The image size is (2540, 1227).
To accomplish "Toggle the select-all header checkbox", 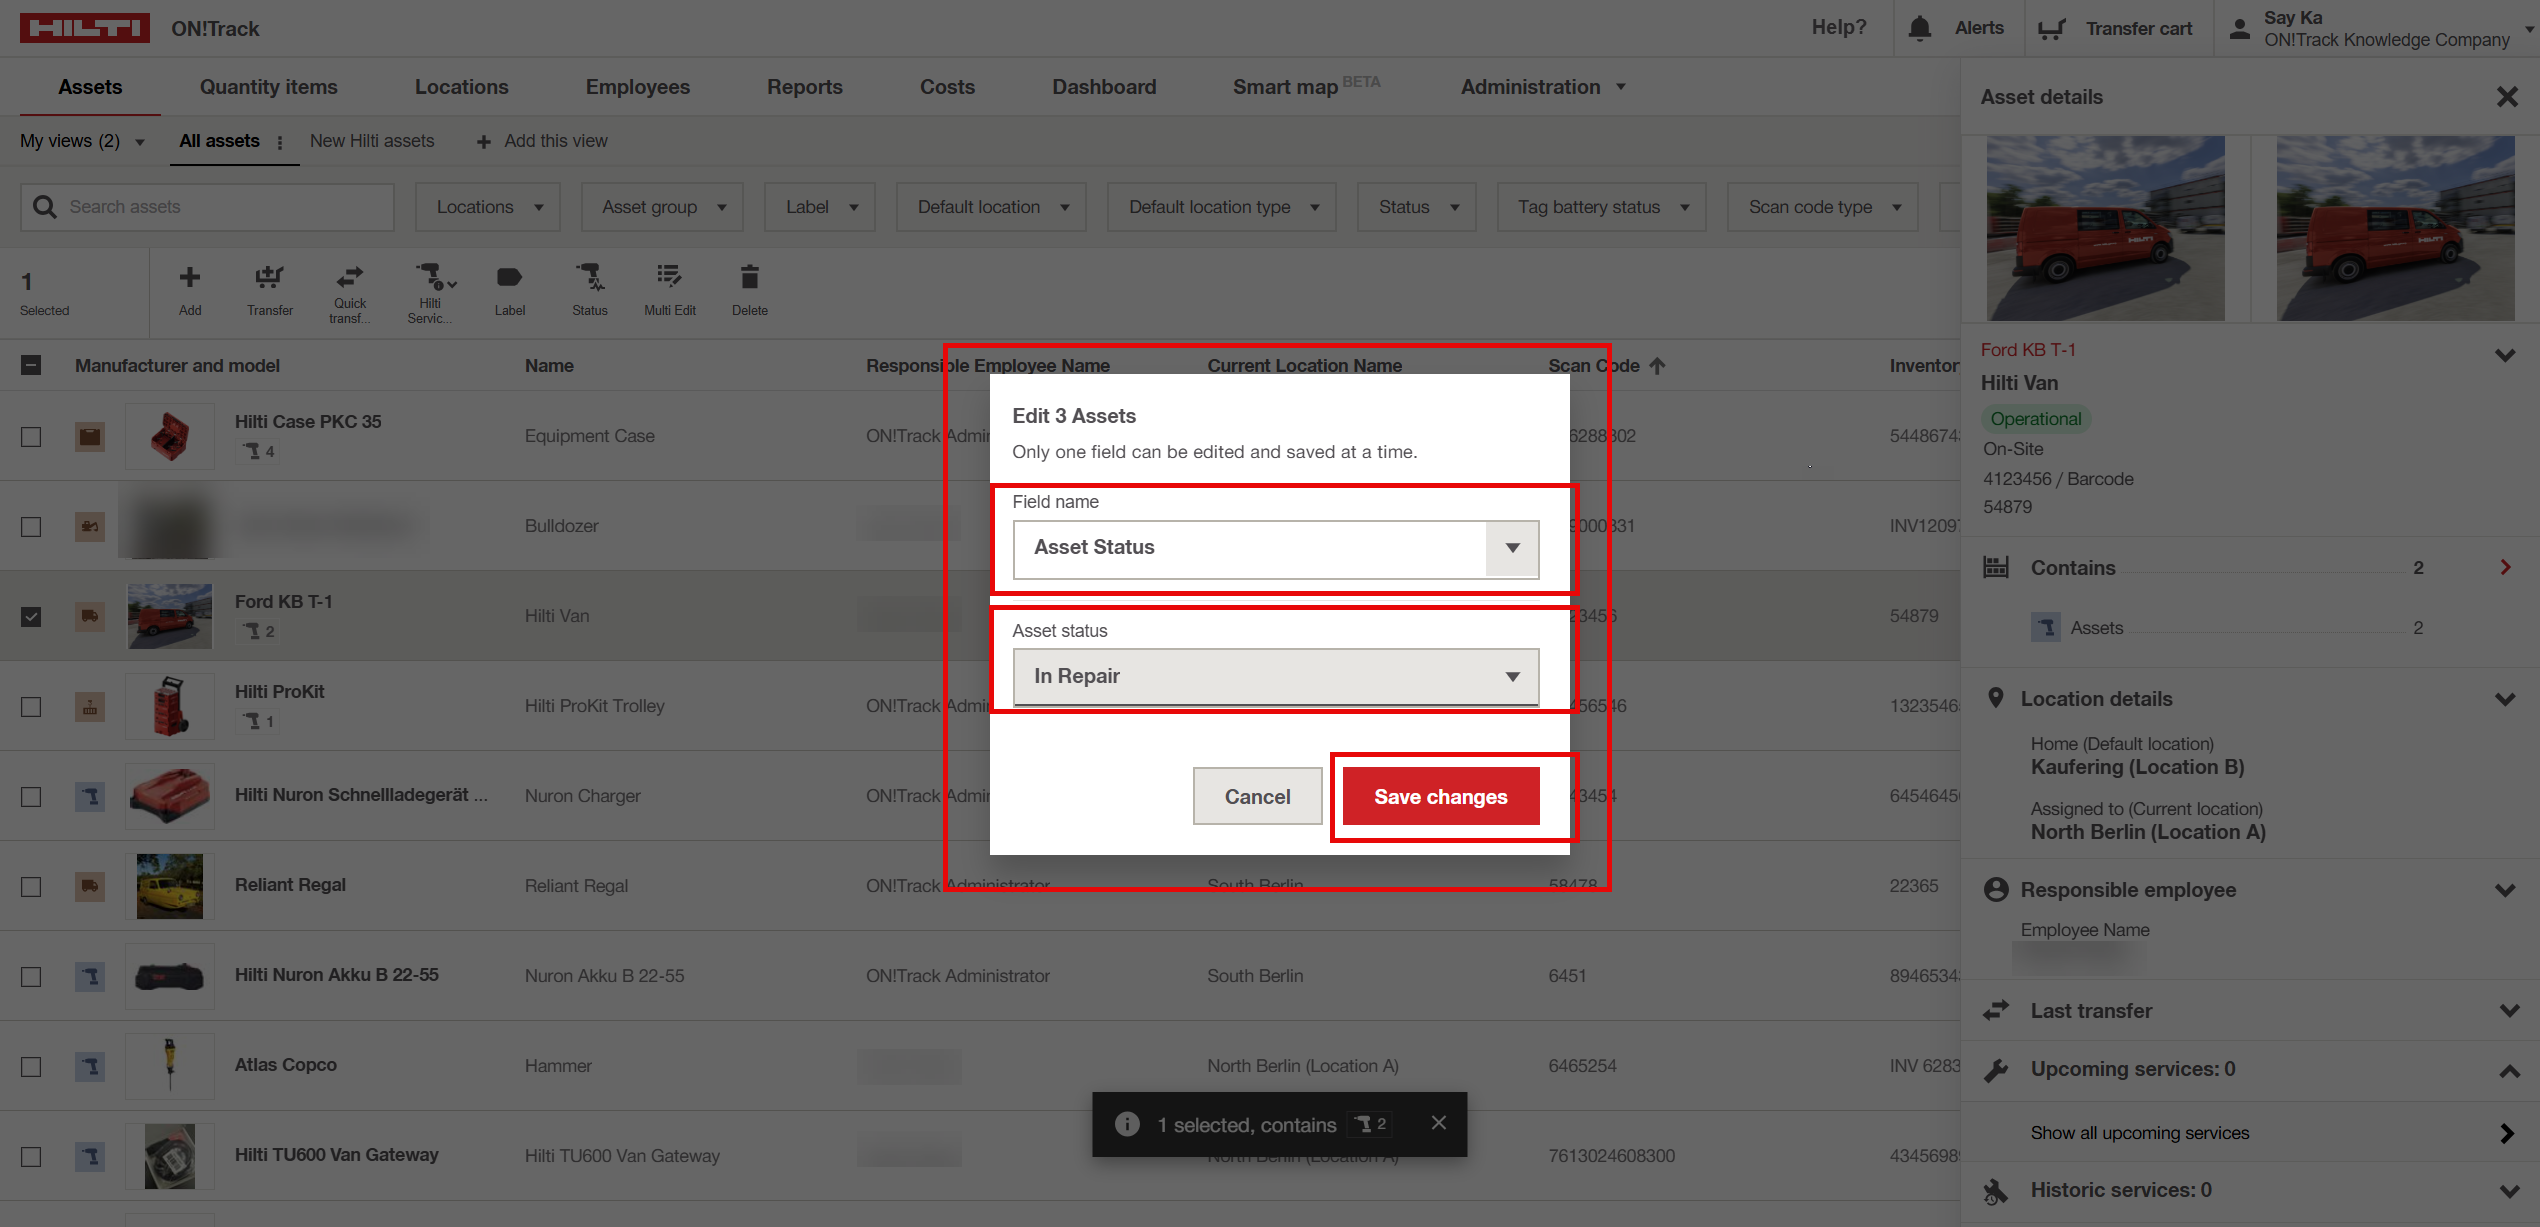I will coord(31,366).
